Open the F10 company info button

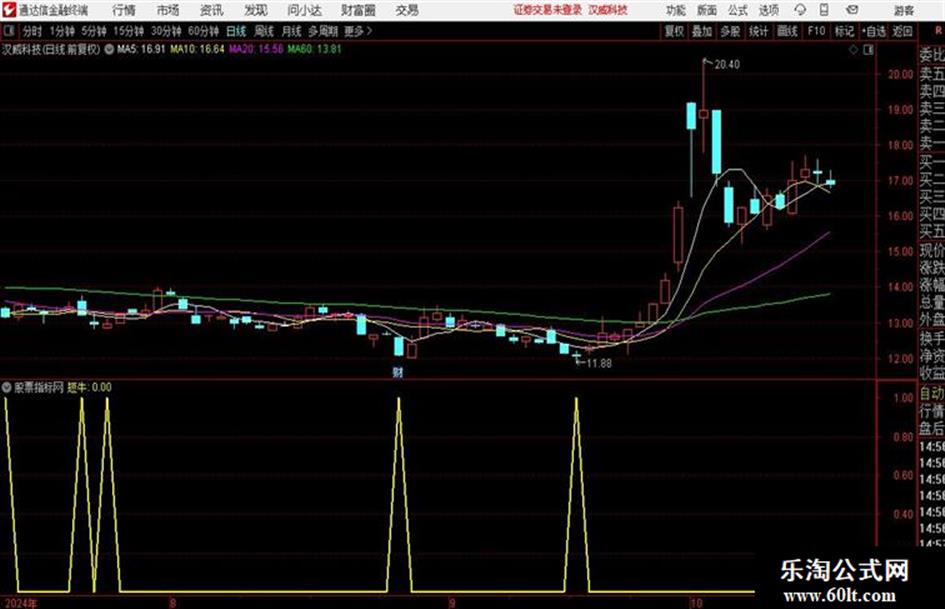pos(816,31)
